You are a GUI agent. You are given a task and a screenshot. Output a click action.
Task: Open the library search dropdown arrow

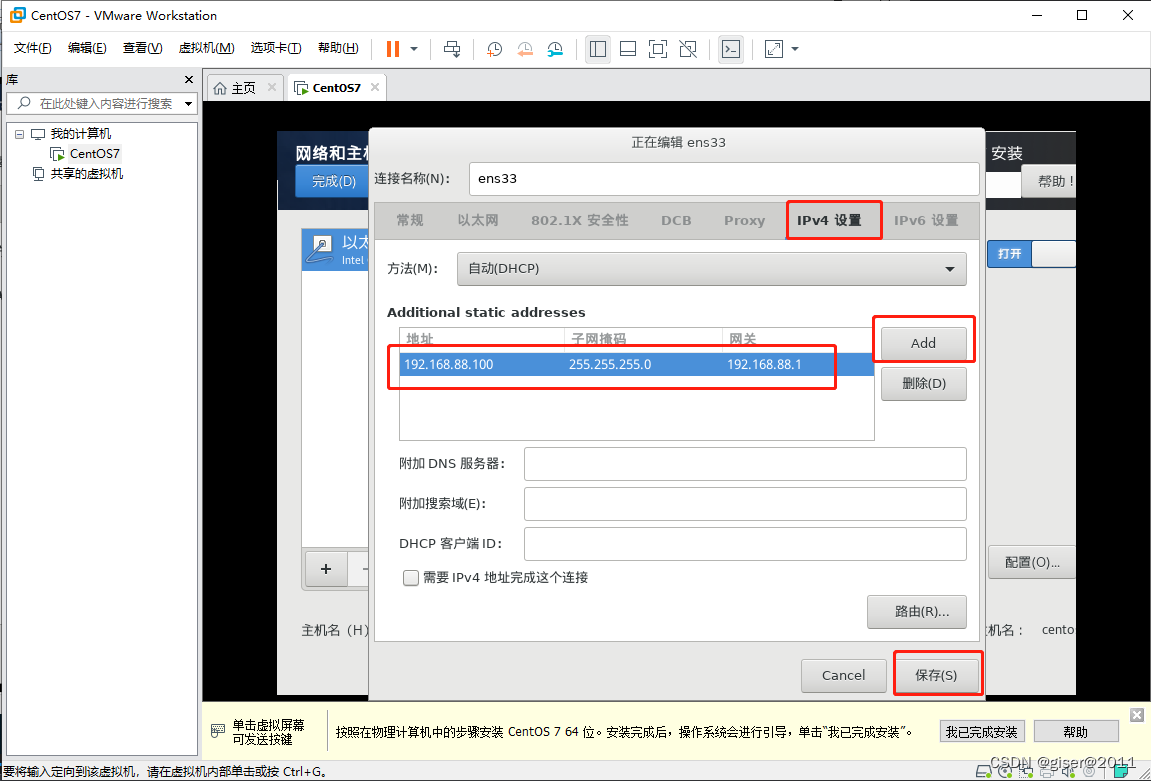pyautogui.click(x=189, y=103)
